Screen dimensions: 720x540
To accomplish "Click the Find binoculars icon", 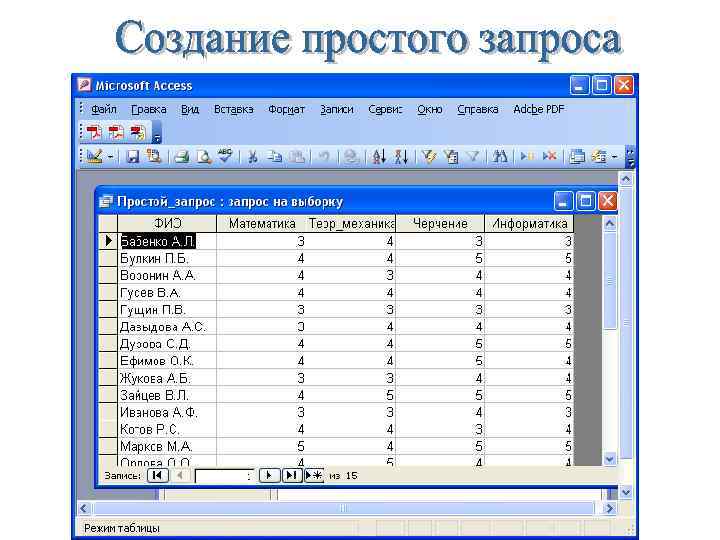I will click(x=500, y=157).
